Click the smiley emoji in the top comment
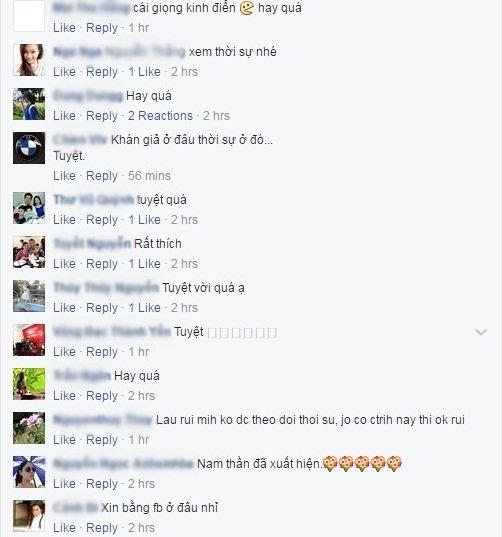Viewport: 502px width, 537px height. (x=247, y=8)
